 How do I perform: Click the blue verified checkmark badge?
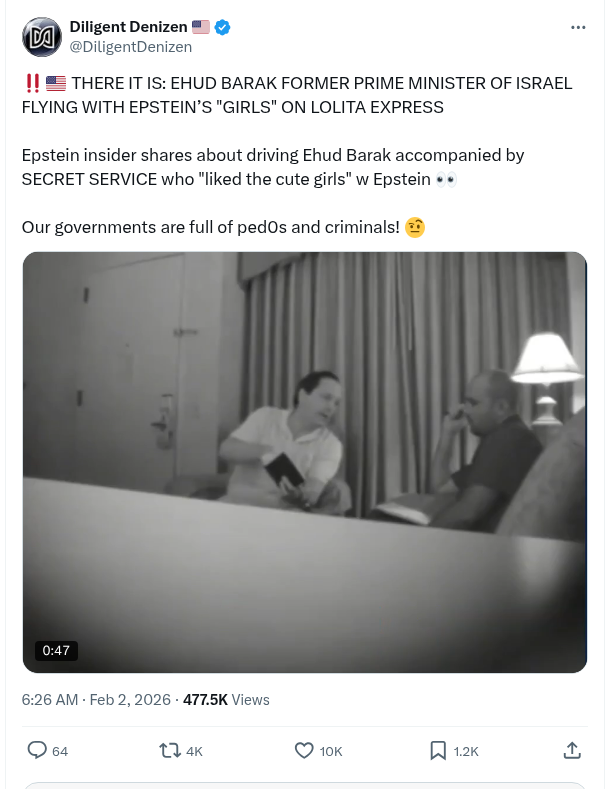224,27
